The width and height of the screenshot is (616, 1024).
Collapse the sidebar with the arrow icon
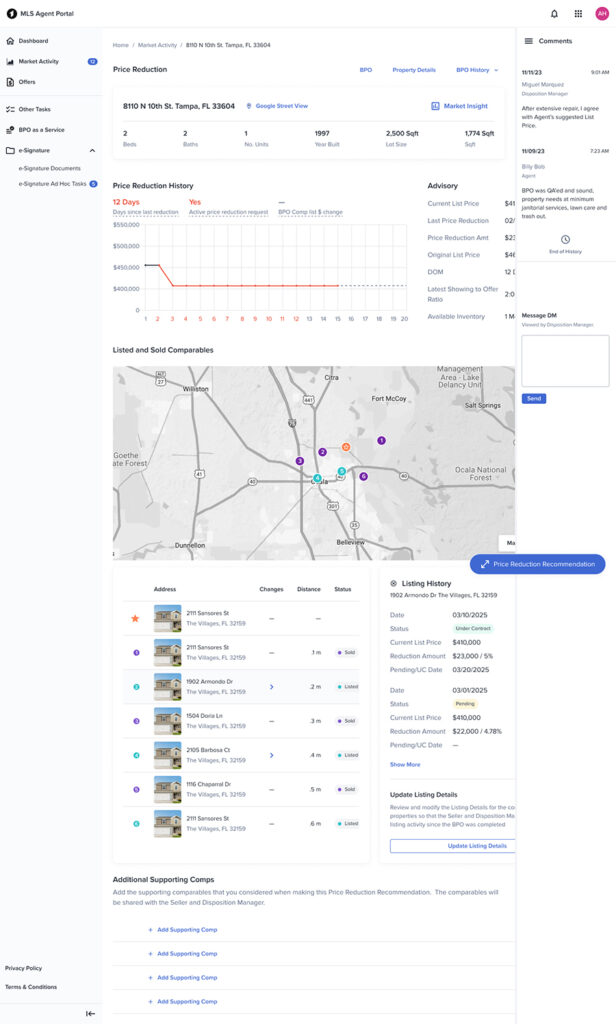[90, 1014]
